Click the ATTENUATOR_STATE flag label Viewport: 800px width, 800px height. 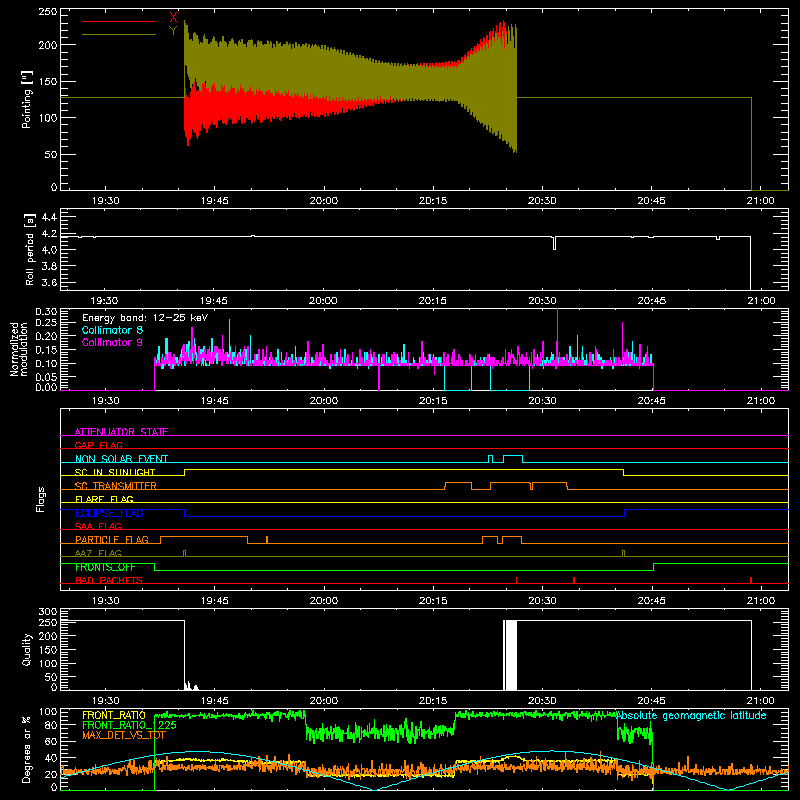[x=121, y=432]
